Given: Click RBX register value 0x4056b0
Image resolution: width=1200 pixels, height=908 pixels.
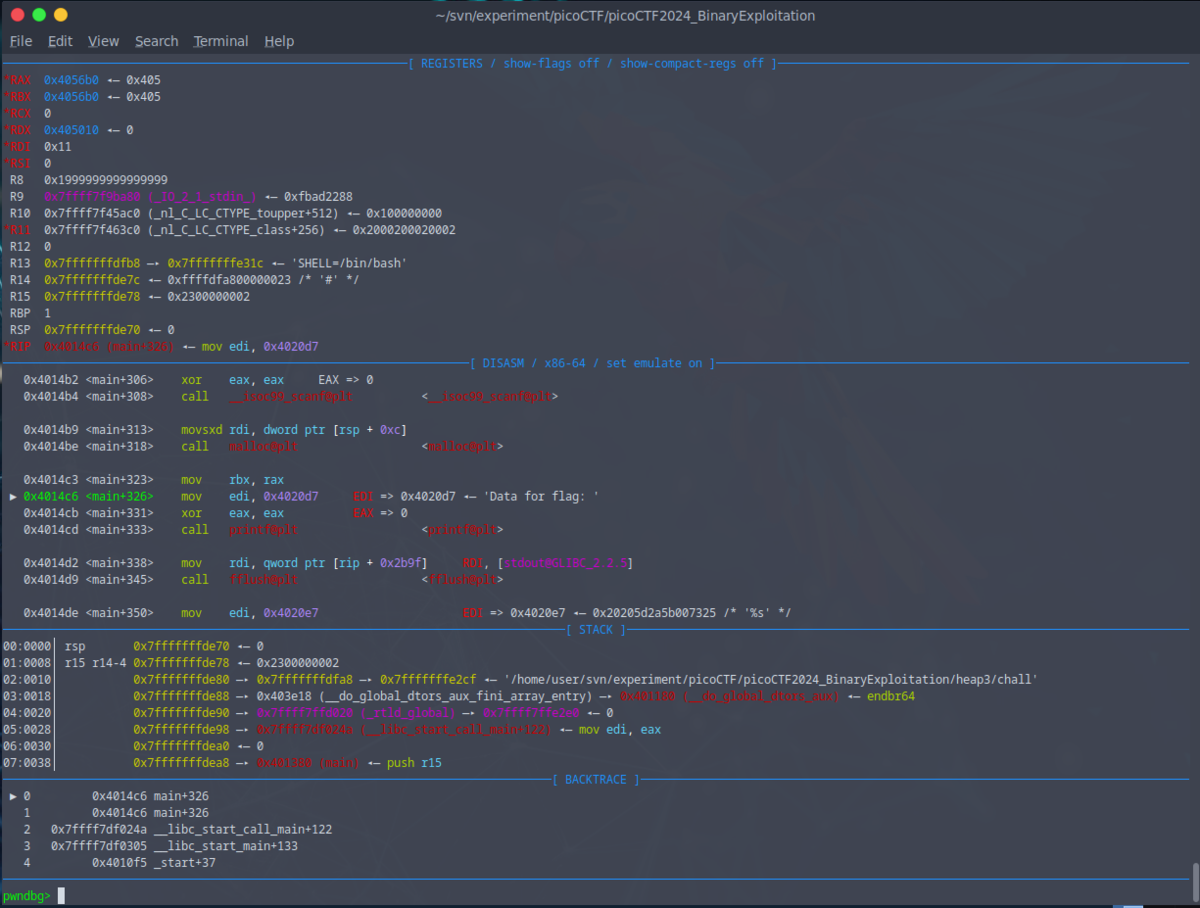Looking at the screenshot, I should click(71, 97).
